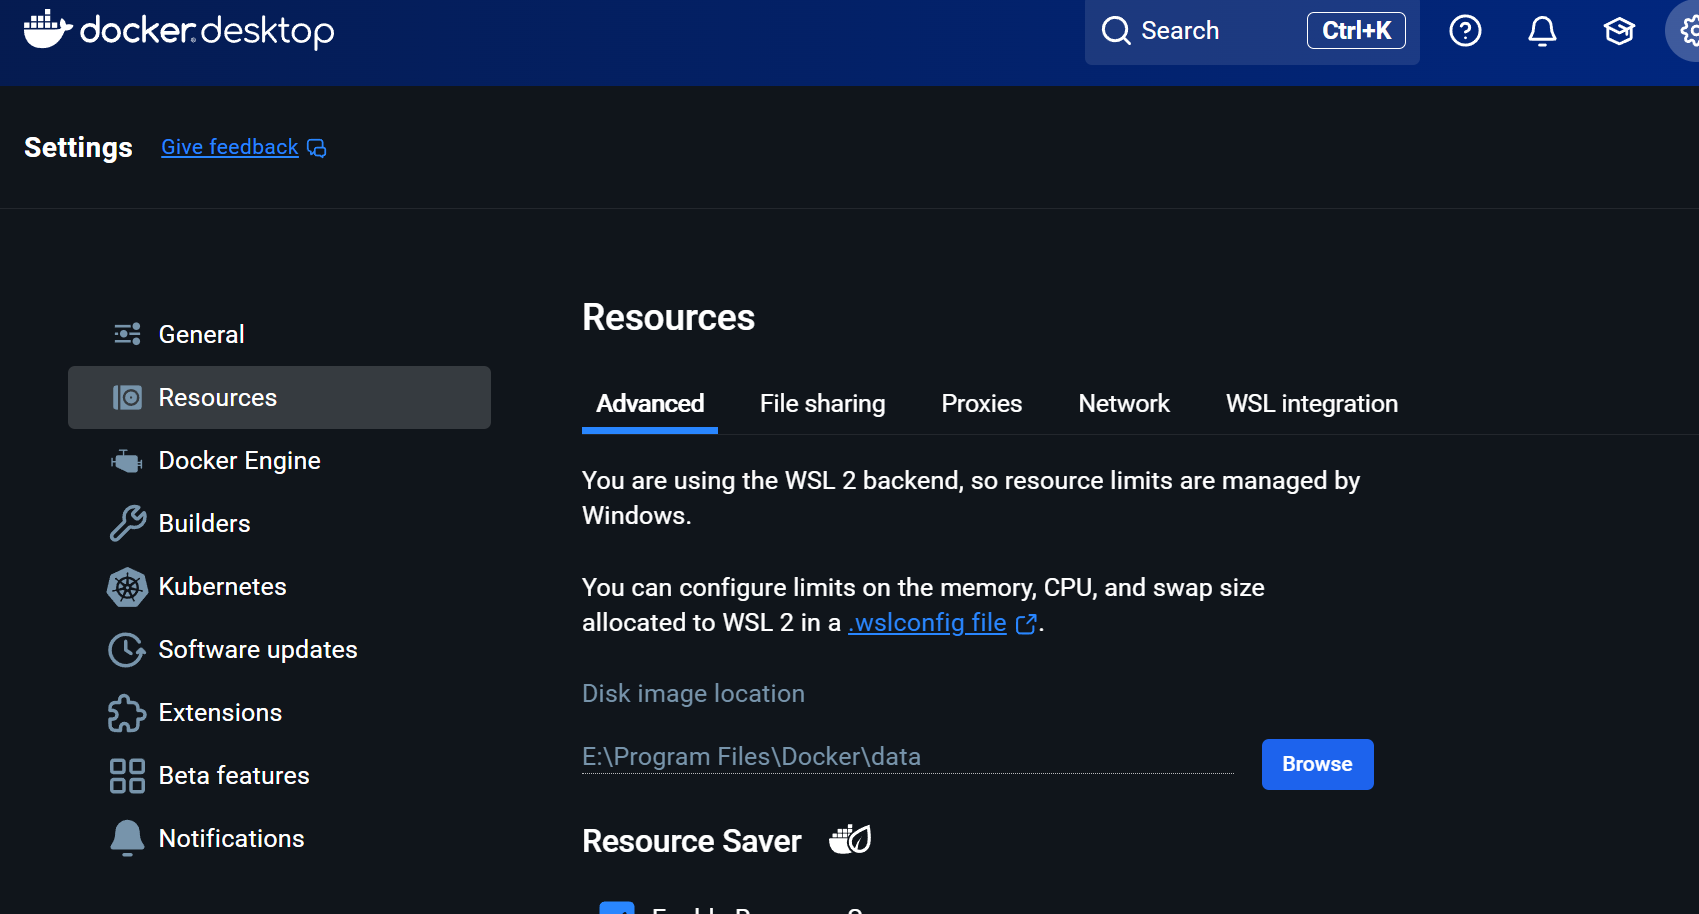Open Software updates settings

tap(279, 649)
